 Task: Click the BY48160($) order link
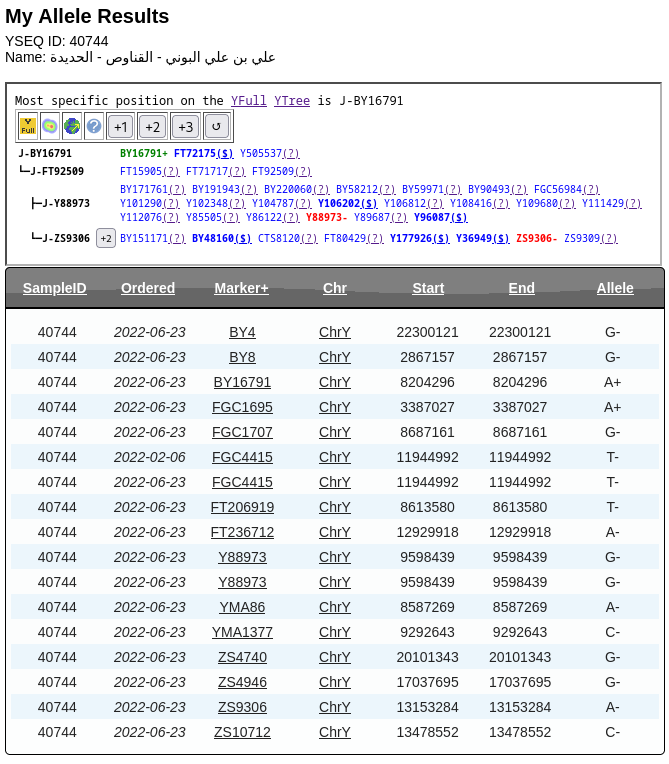pyautogui.click(x=222, y=238)
